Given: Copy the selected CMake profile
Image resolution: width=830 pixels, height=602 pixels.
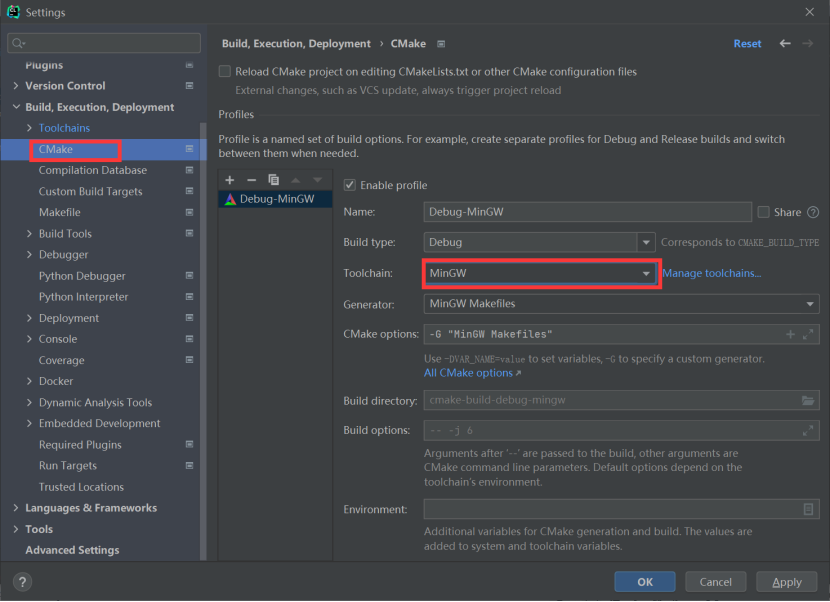Looking at the screenshot, I should pos(273,180).
